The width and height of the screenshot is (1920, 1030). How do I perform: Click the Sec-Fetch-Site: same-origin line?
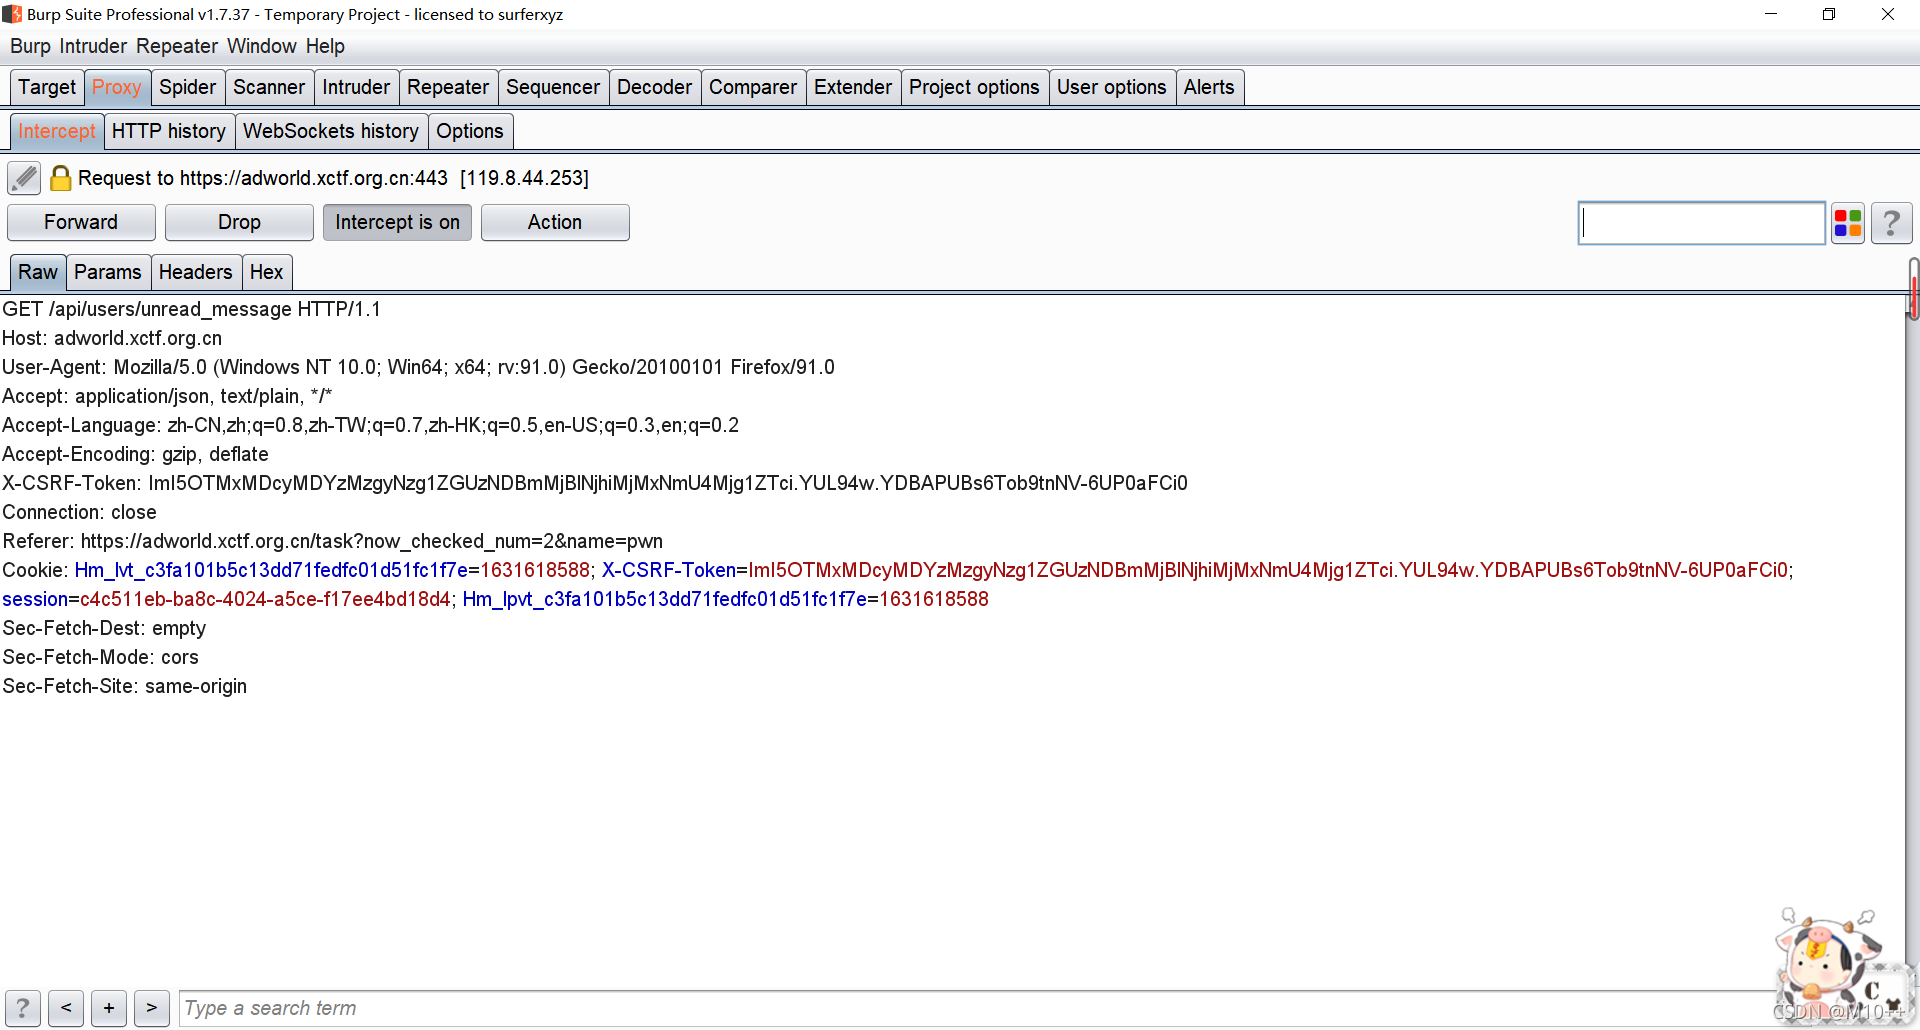124,686
